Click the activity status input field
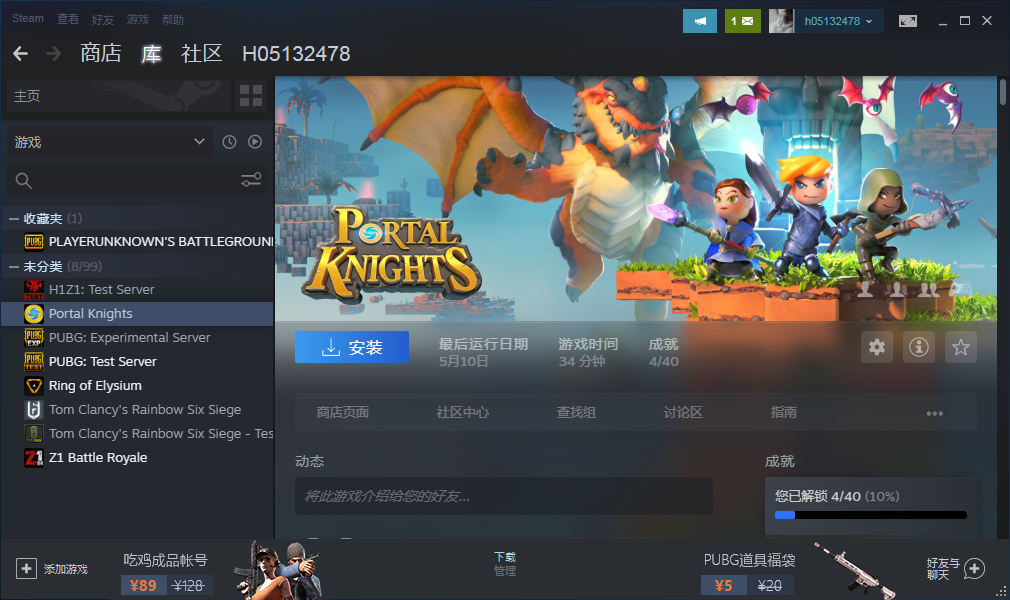1010x600 pixels. point(504,496)
